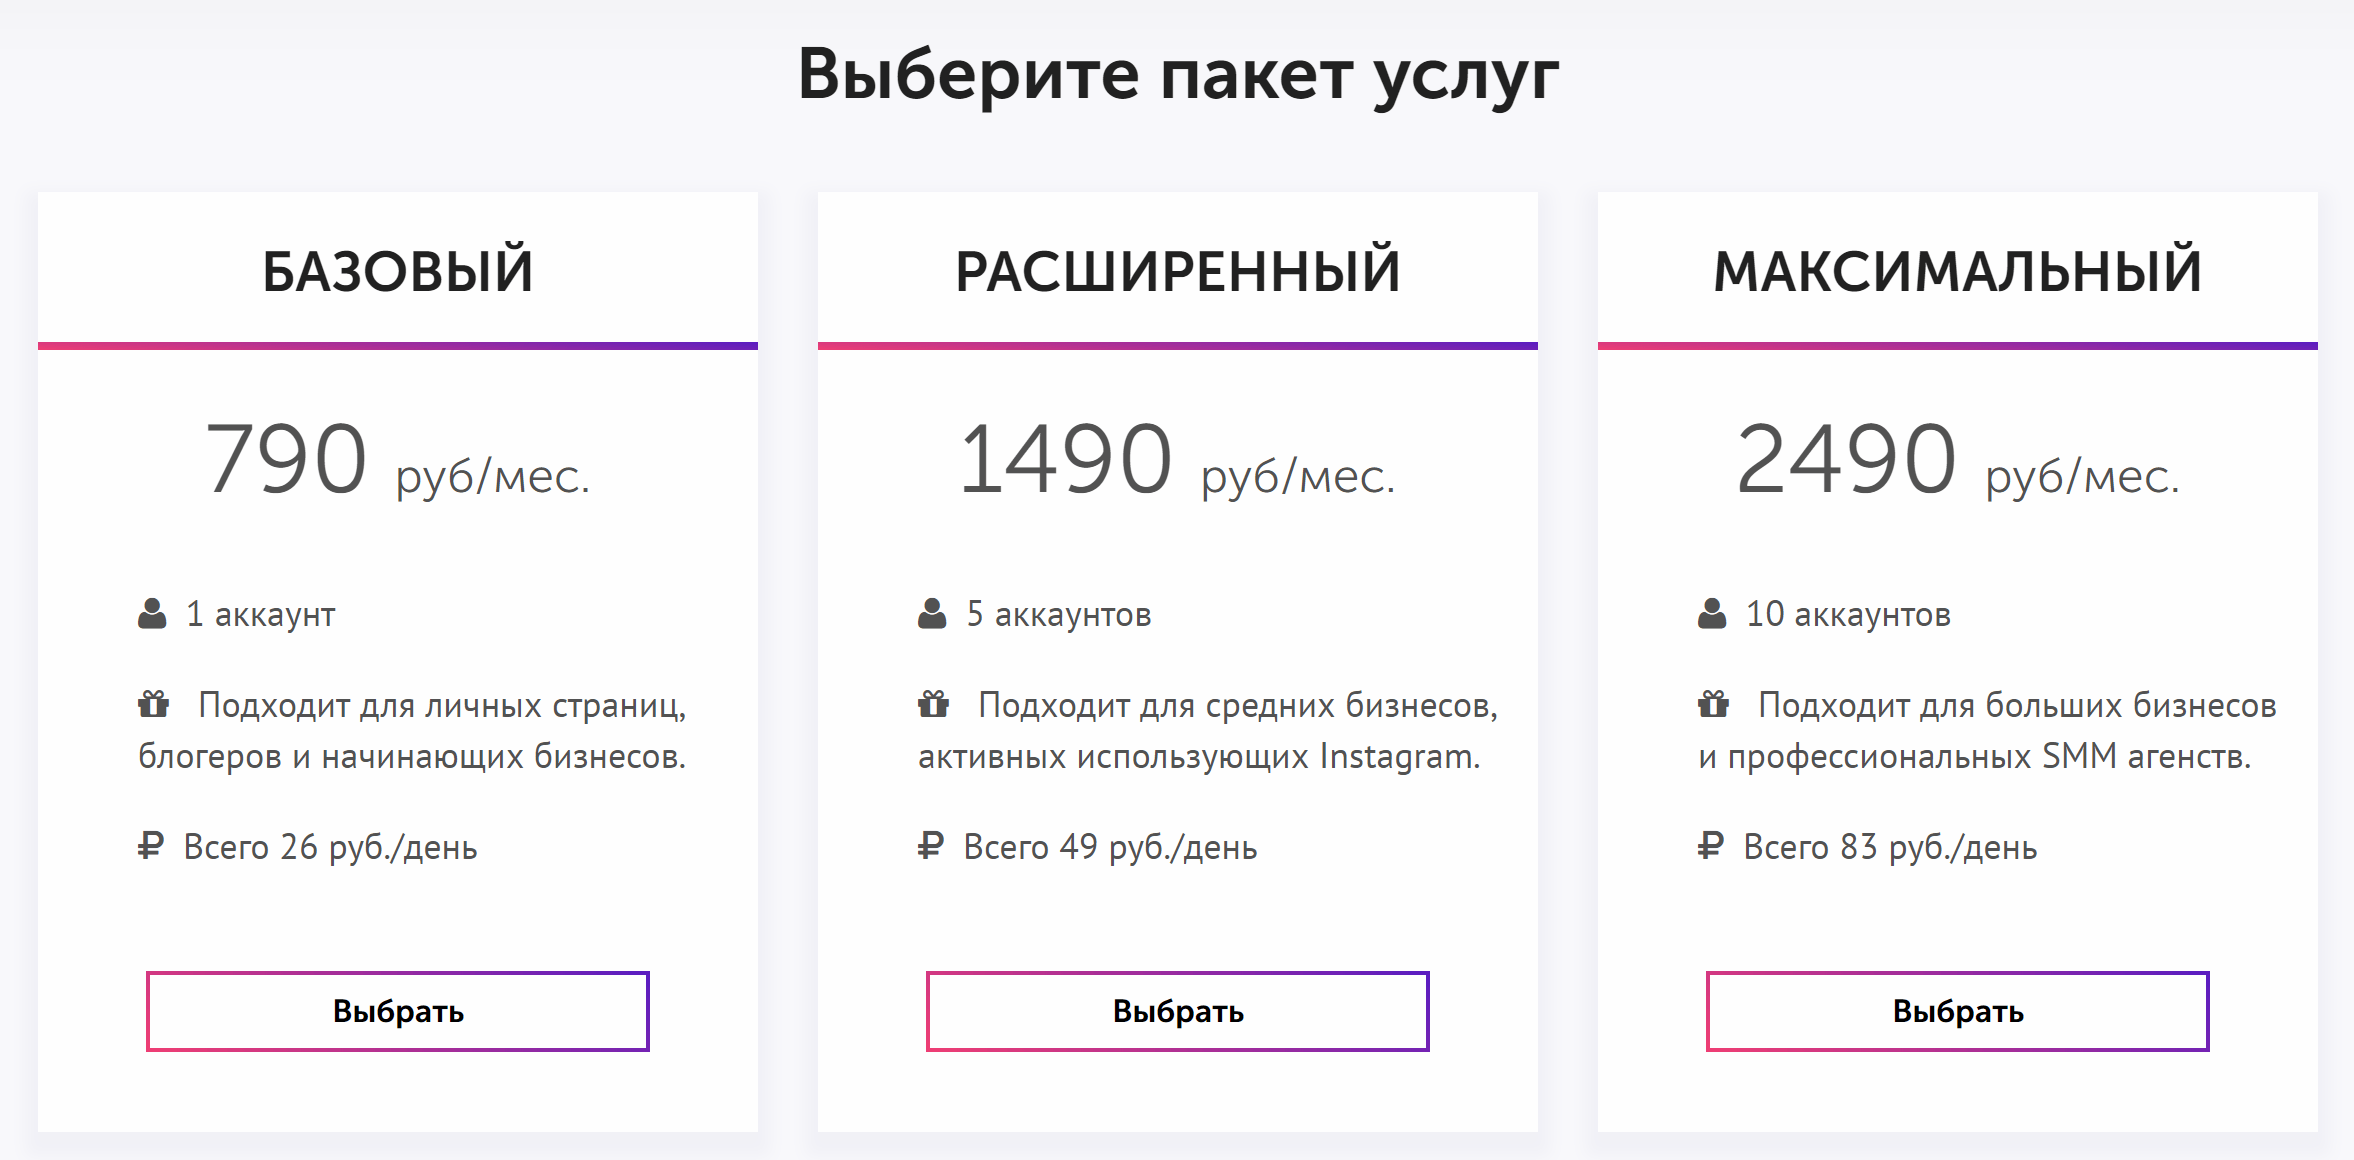Click the user icon beside "10 аккаунтов"
Screen dimensions: 2354x1160
[x=1712, y=614]
